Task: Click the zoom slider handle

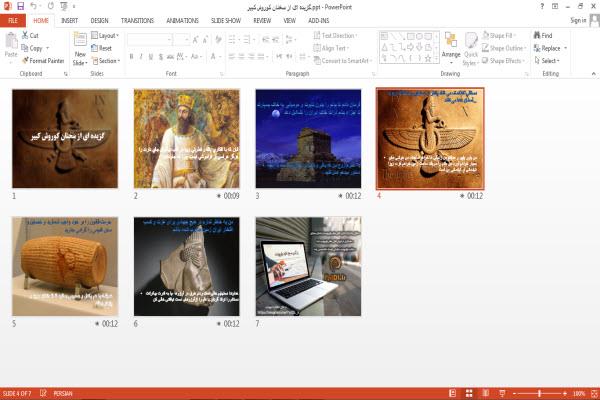Action: [540, 393]
